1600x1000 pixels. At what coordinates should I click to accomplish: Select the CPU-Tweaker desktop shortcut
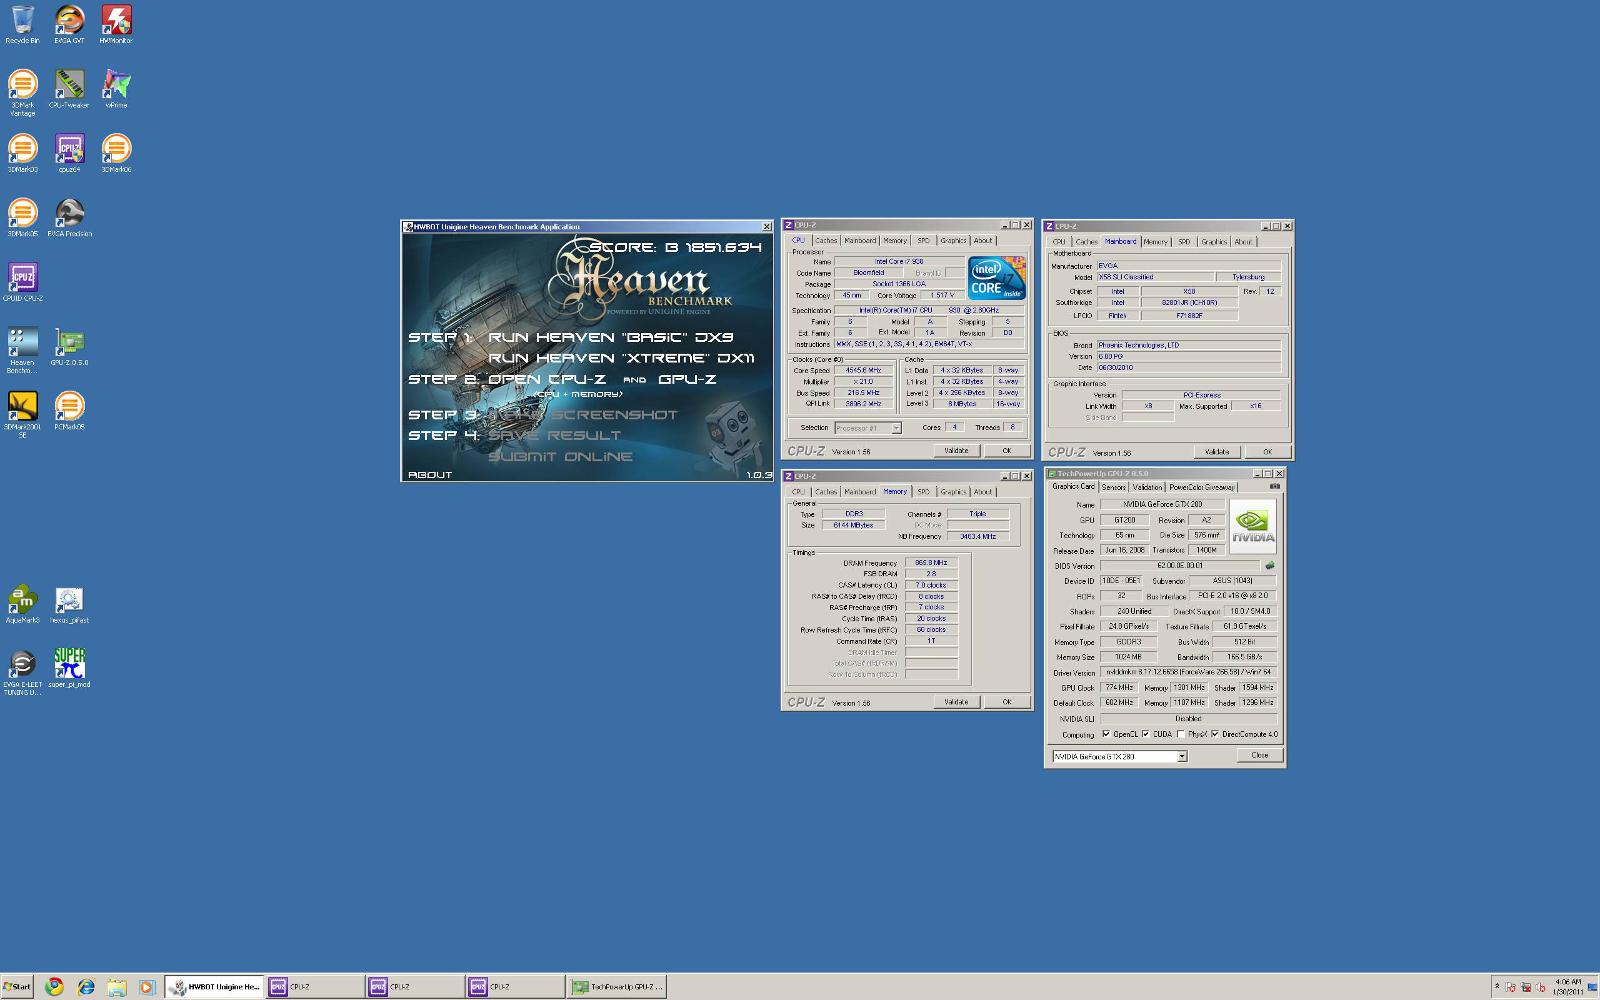(69, 89)
